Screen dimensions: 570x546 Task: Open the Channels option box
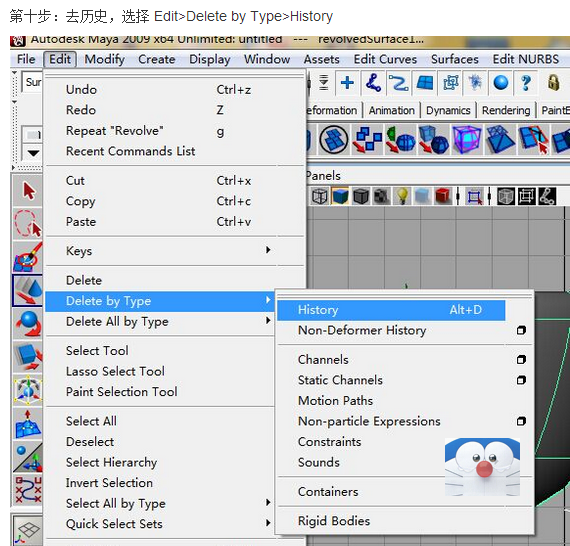(521, 360)
